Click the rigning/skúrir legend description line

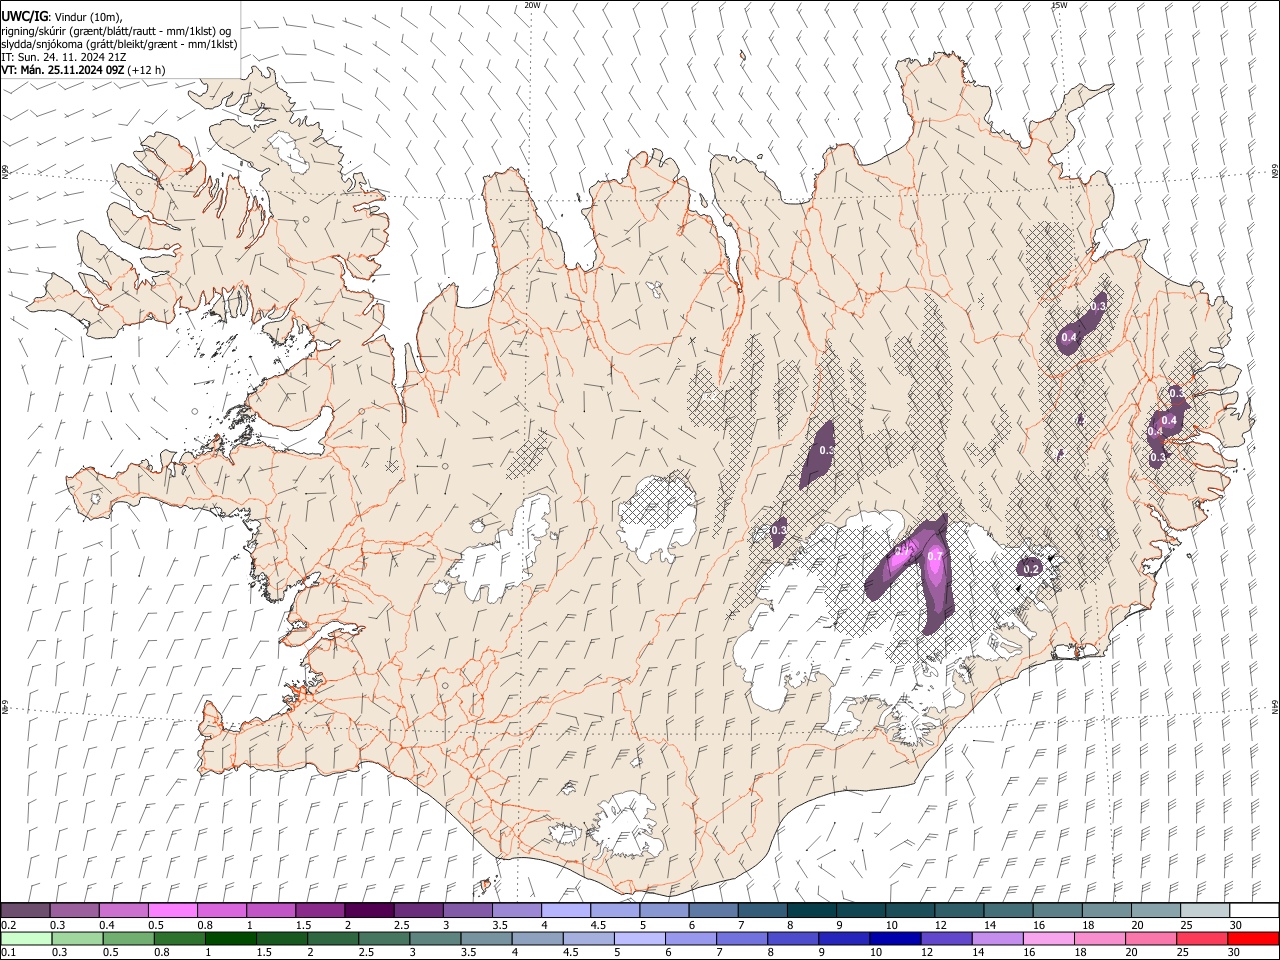[x=117, y=31]
